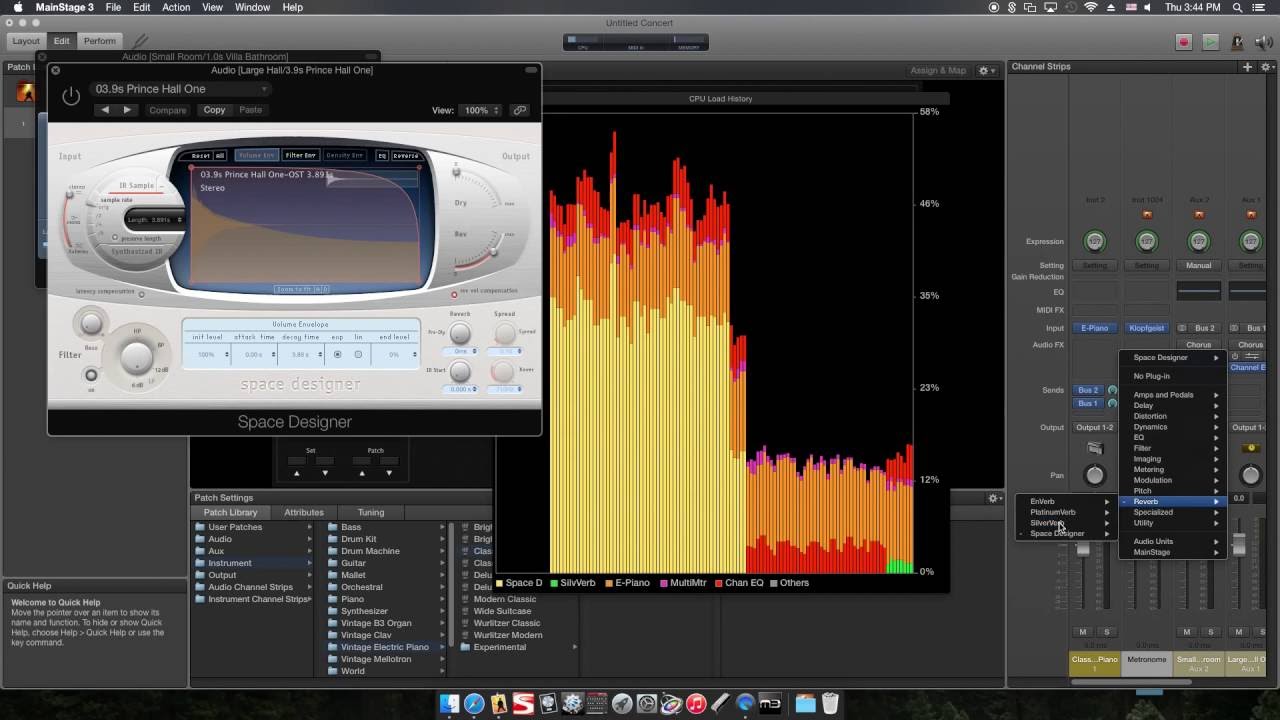Image resolution: width=1280 pixels, height=720 pixels.
Task: Click the red record button in toolbar
Action: point(1184,42)
